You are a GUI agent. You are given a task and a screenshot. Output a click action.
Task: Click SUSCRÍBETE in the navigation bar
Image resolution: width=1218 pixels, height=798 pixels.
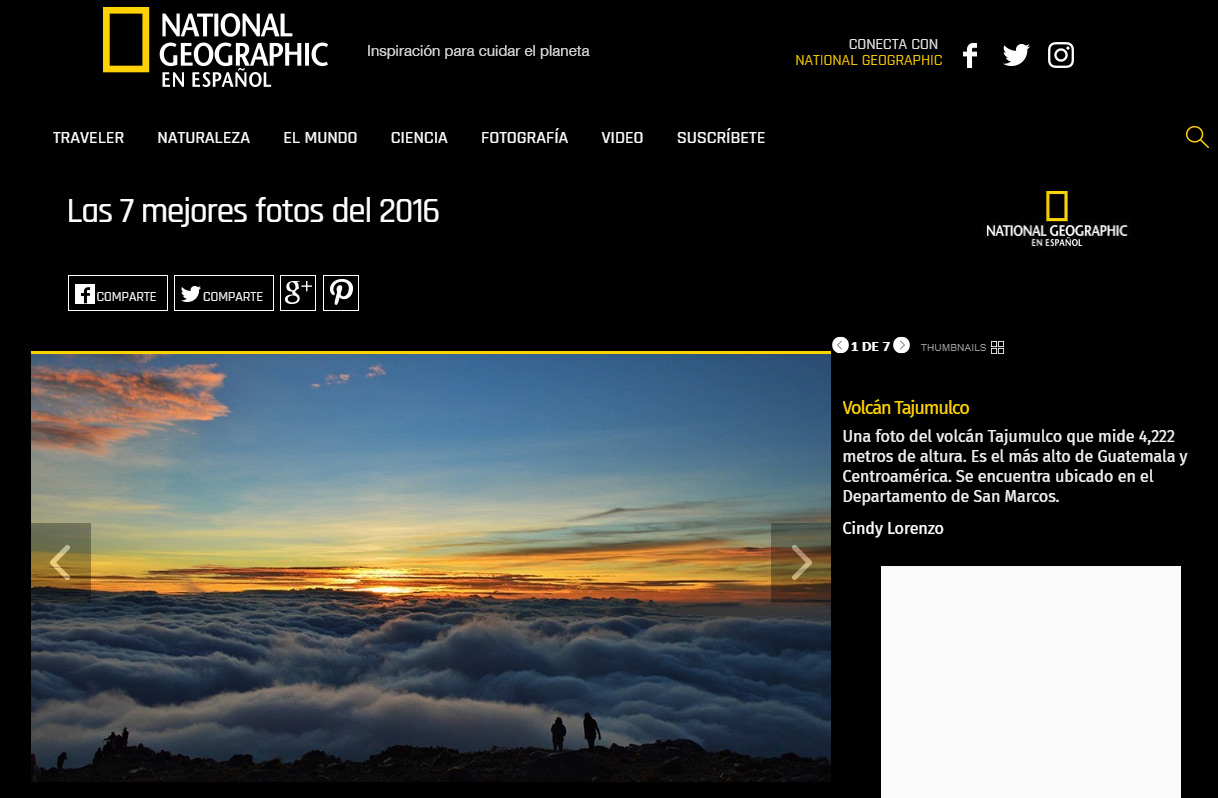tap(720, 137)
